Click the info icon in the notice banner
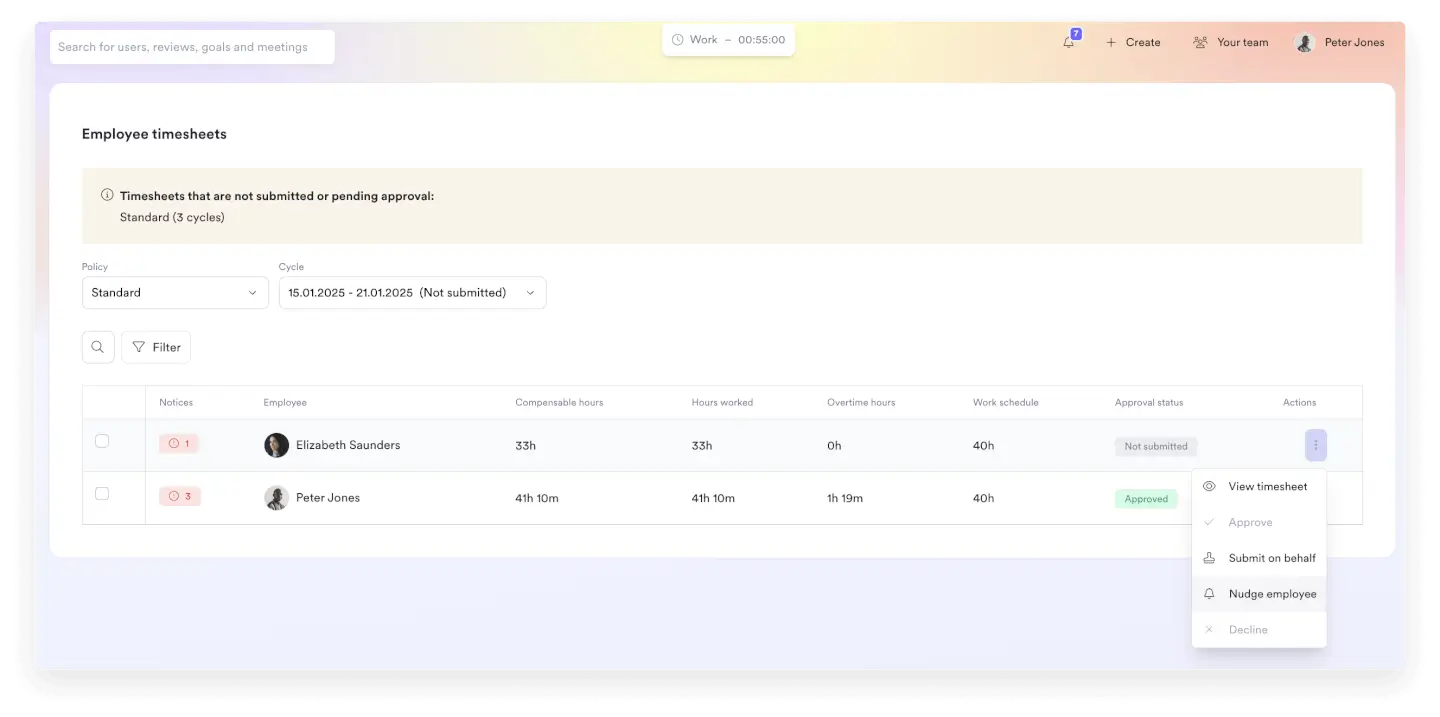Image resolution: width=1440 pixels, height=717 pixels. click(x=107, y=195)
